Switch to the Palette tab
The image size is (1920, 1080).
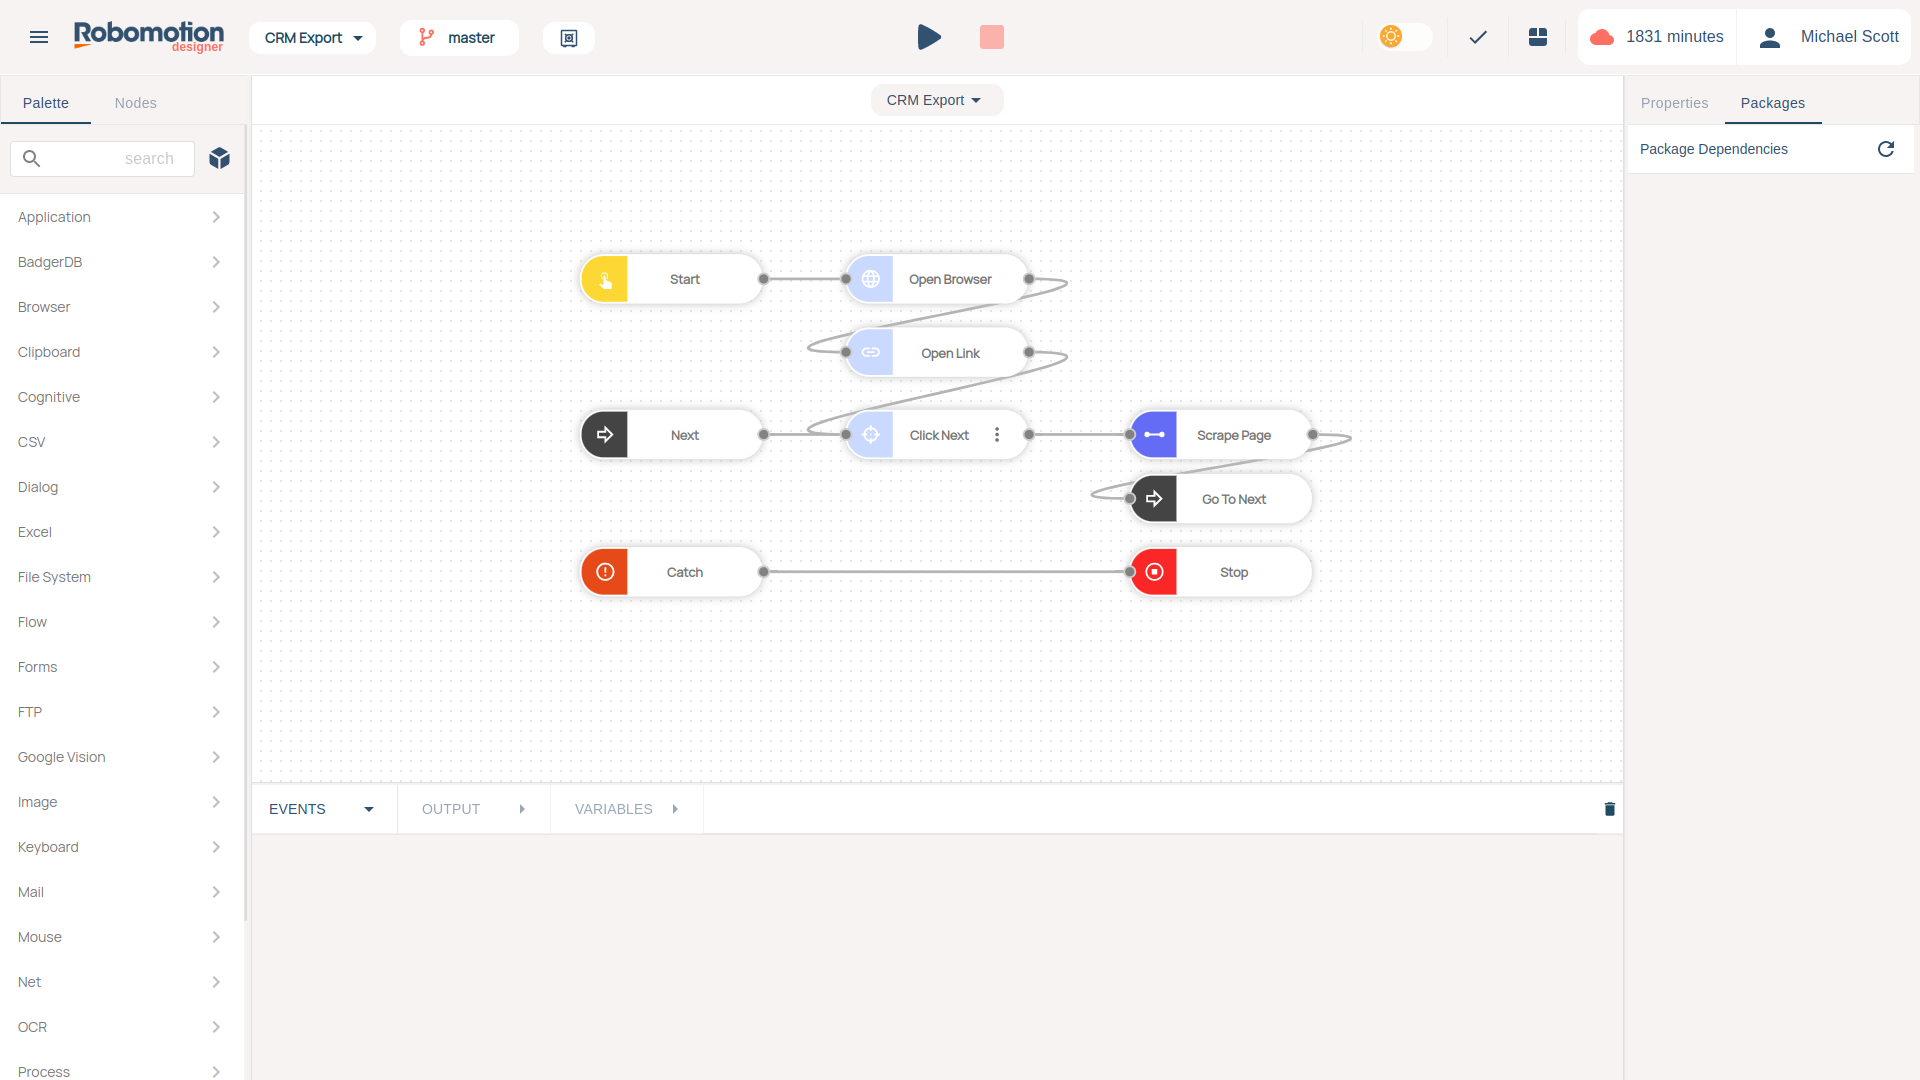pos(46,103)
